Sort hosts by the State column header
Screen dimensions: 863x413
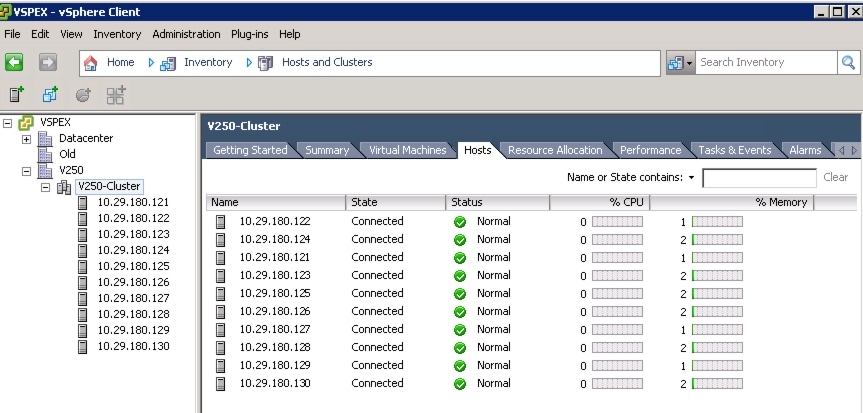(x=393, y=202)
